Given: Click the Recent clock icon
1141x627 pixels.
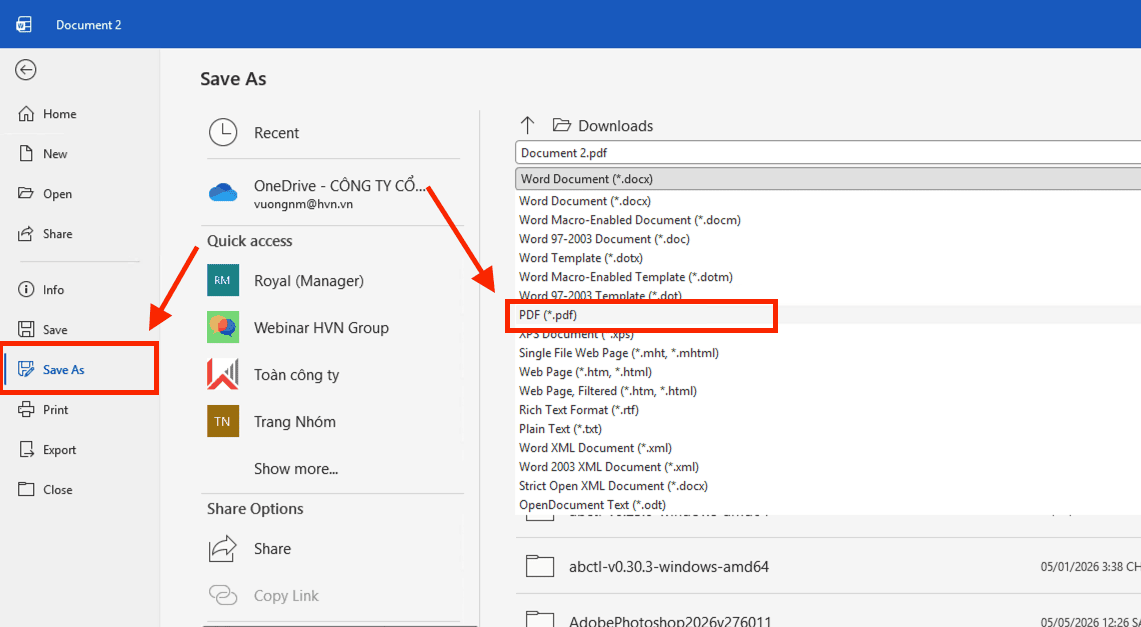Looking at the screenshot, I should click(223, 132).
